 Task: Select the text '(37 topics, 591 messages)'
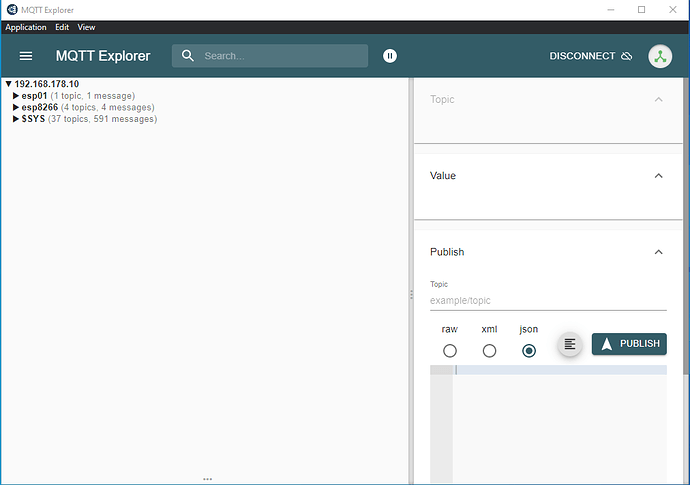pyautogui.click(x=103, y=119)
